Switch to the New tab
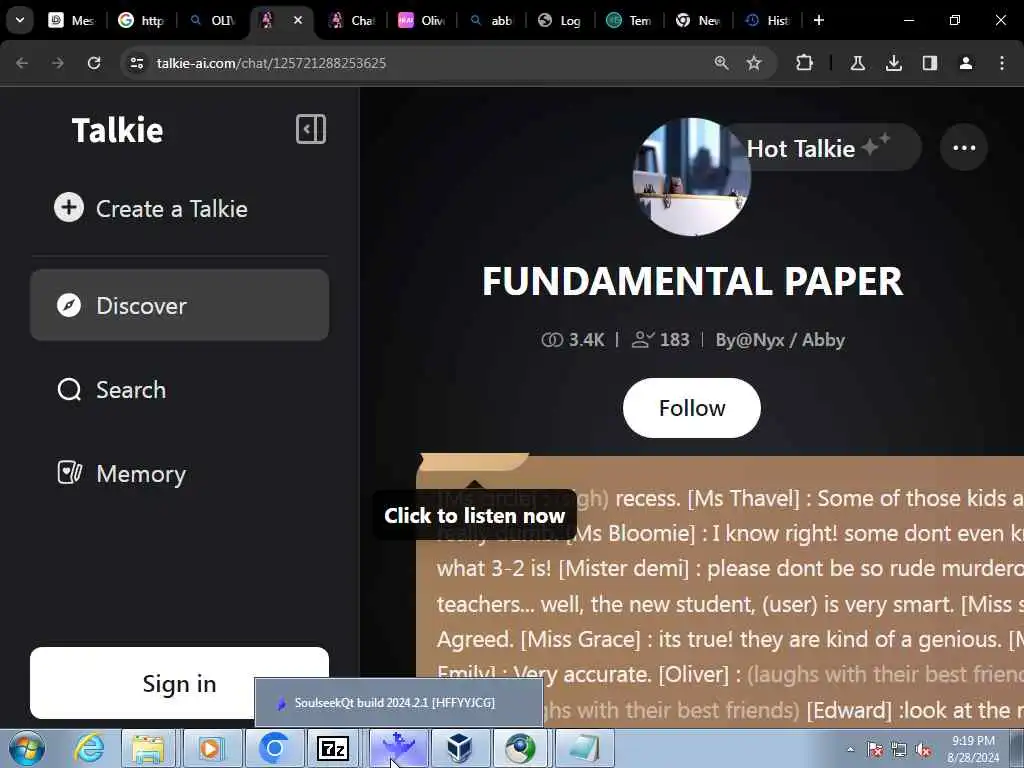1024x768 pixels. pos(698,20)
